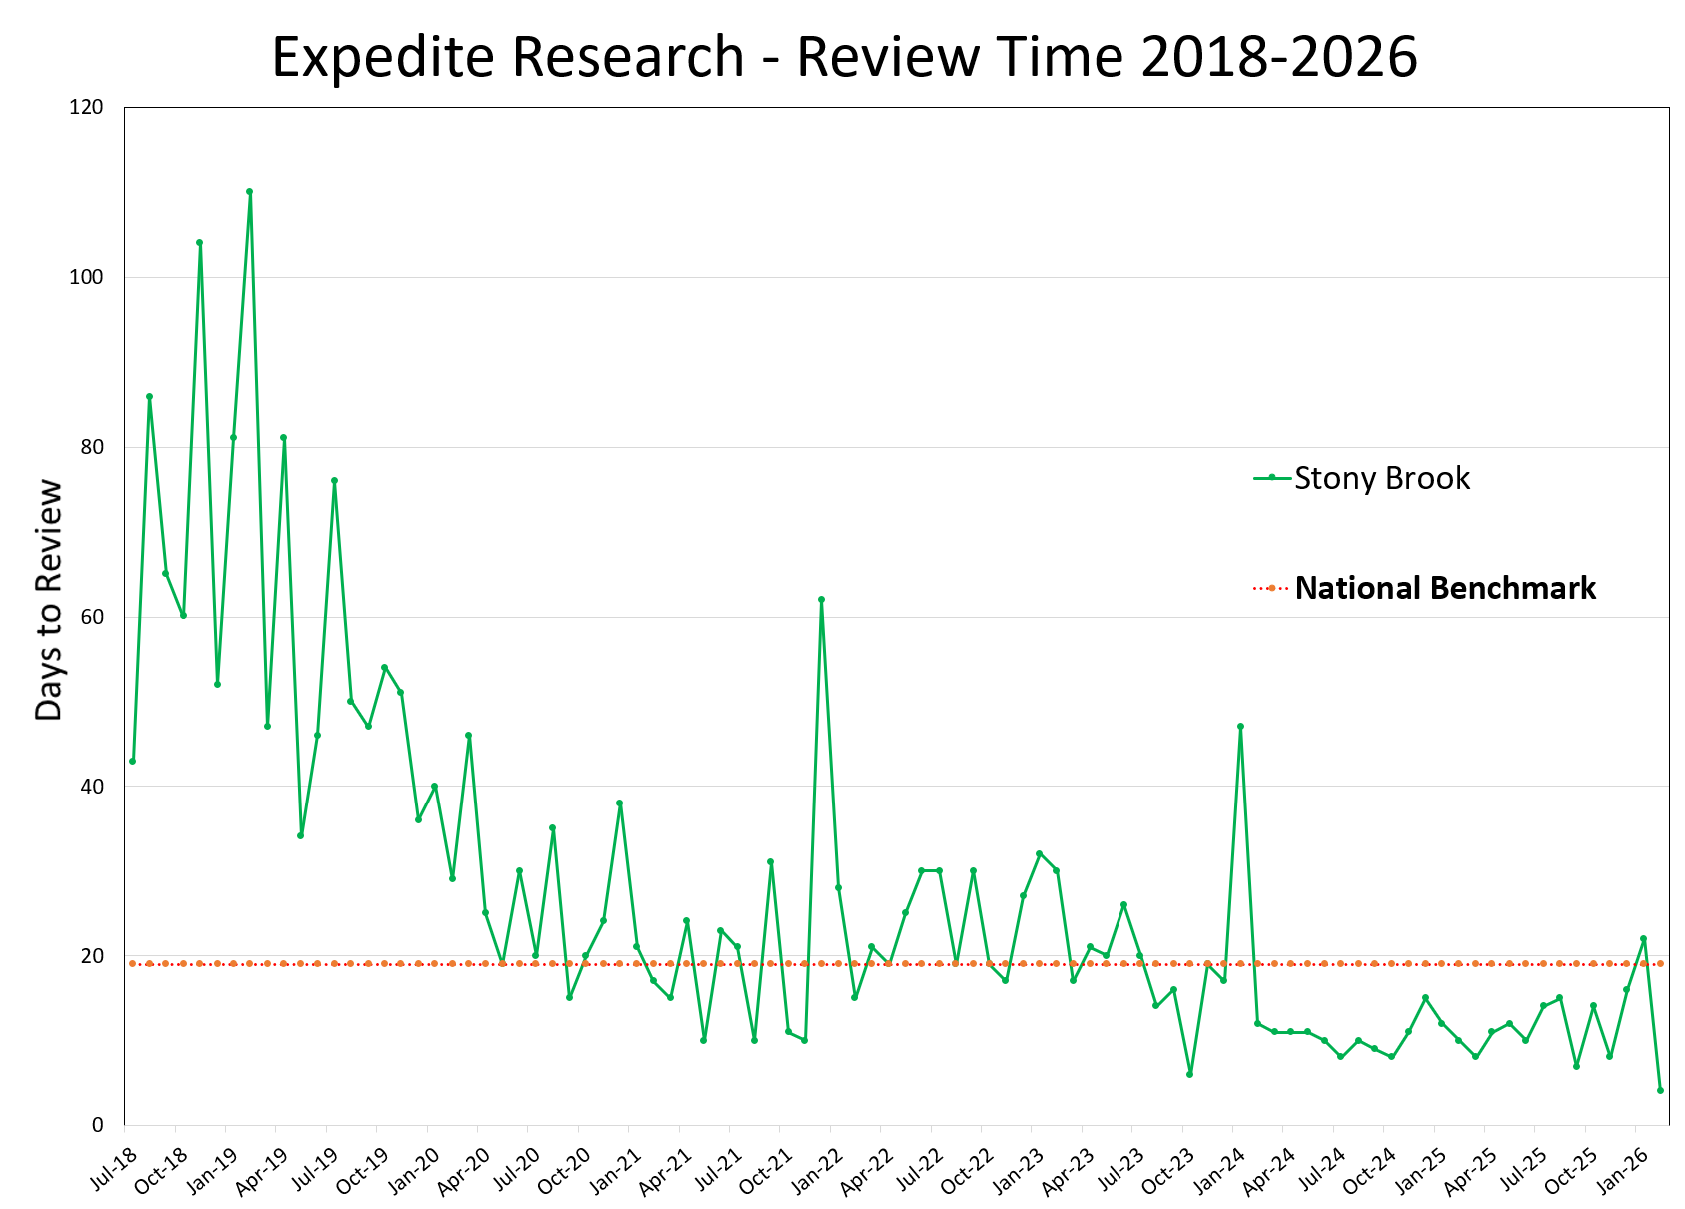Click the first data point at Jul-18
The width and height of the screenshot is (1685, 1209).
tap(132, 761)
